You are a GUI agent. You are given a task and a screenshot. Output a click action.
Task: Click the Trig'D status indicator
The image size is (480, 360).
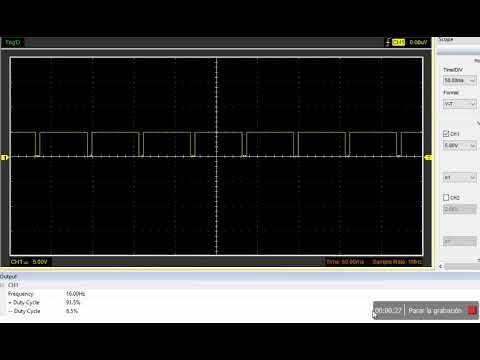13,42
